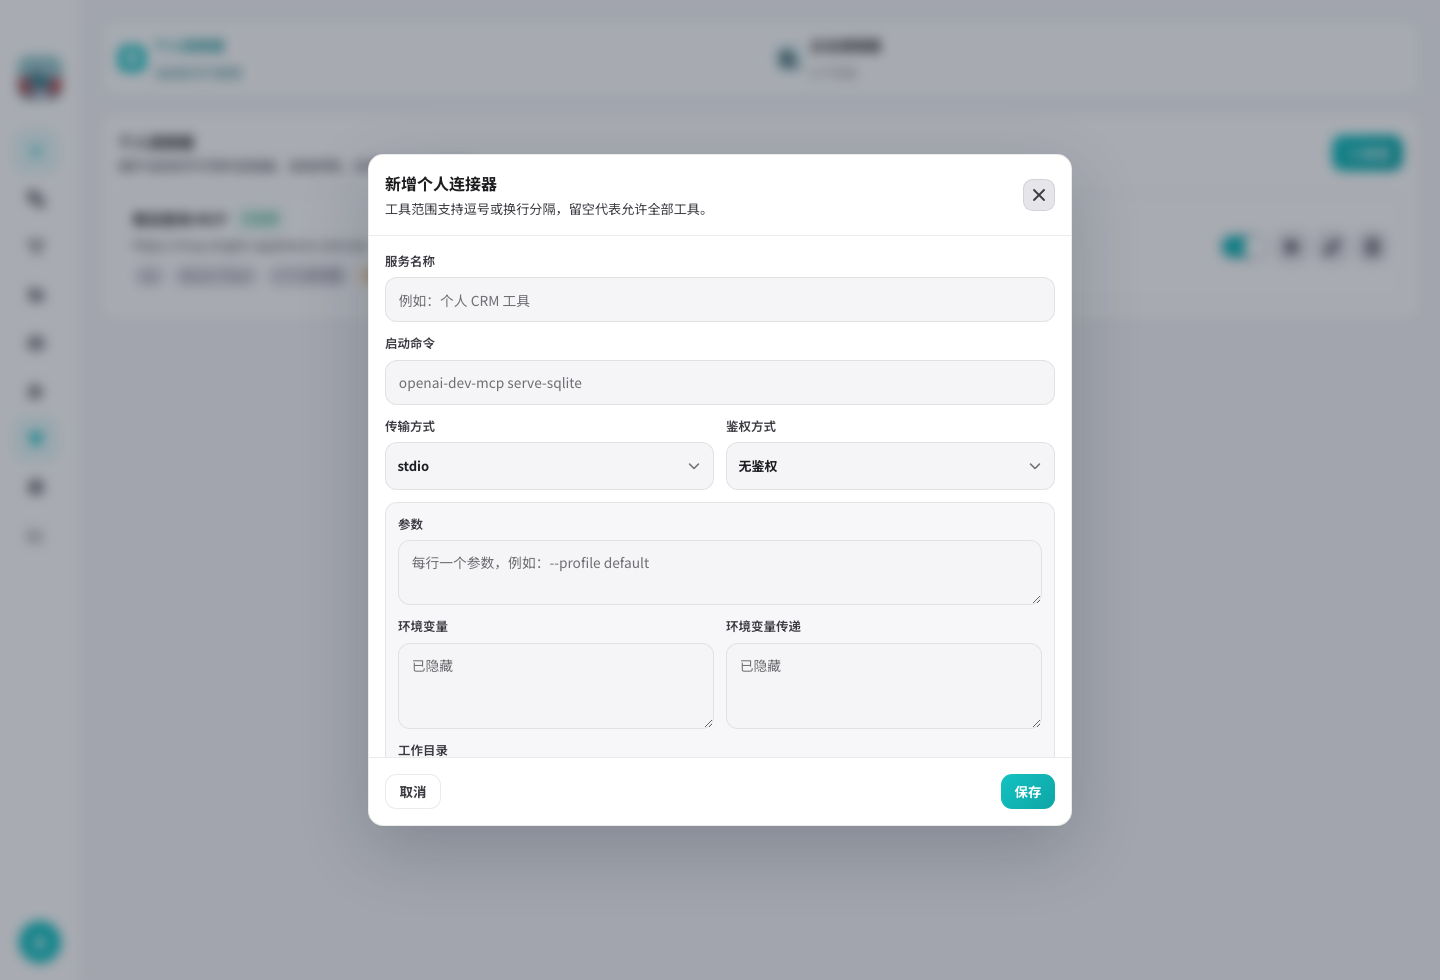Click the 环境变量传递 textarea

884,686
